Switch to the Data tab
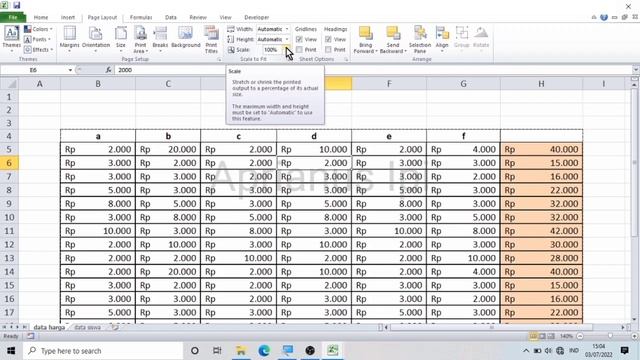Viewport: 640px width, 360px height. 171,18
